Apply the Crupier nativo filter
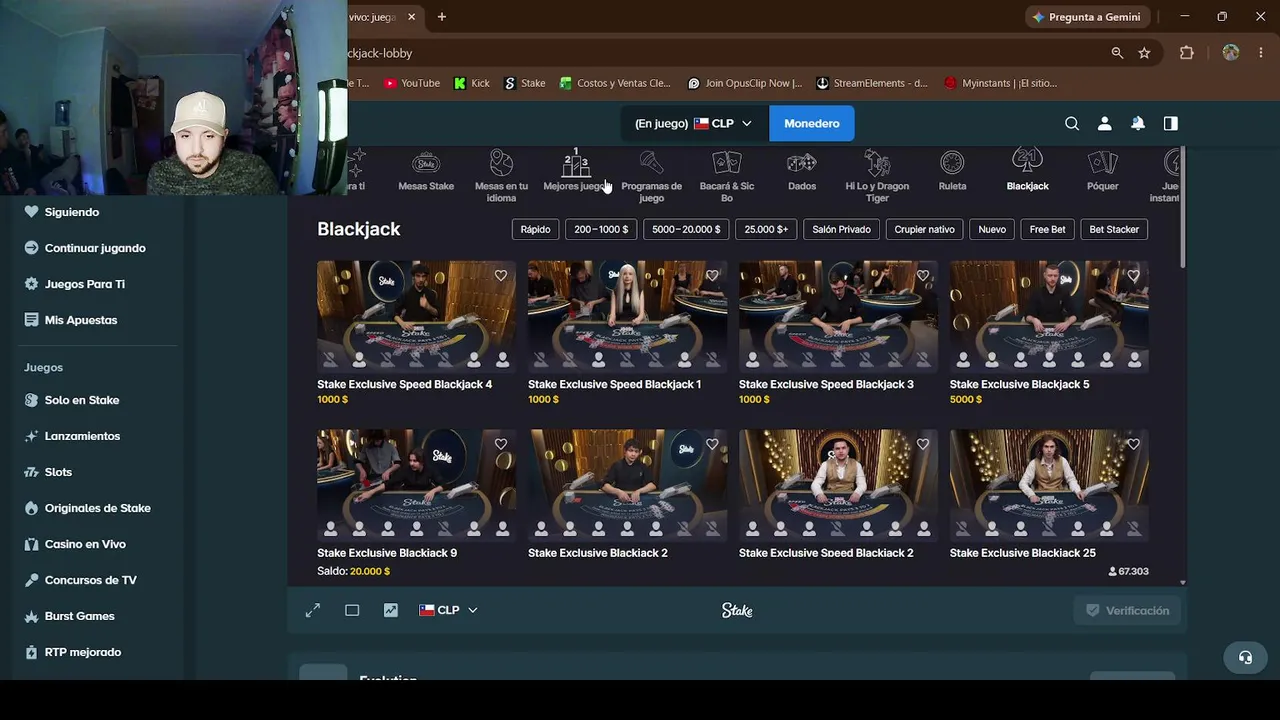 (924, 229)
